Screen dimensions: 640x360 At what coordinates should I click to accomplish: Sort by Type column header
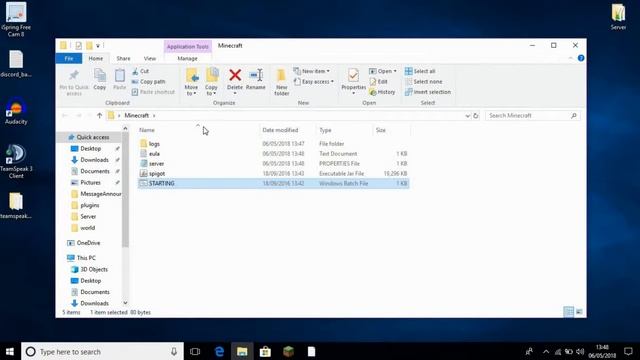click(325, 130)
